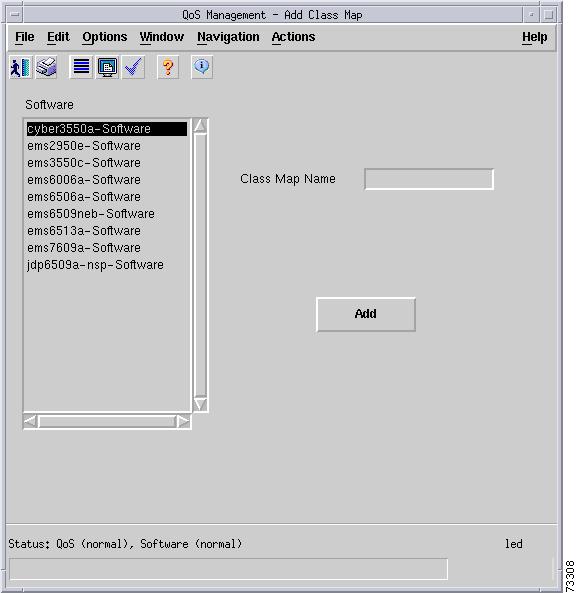The height and width of the screenshot is (593, 576).
Task: Open the window menu button in title bar
Action: click(x=15, y=15)
